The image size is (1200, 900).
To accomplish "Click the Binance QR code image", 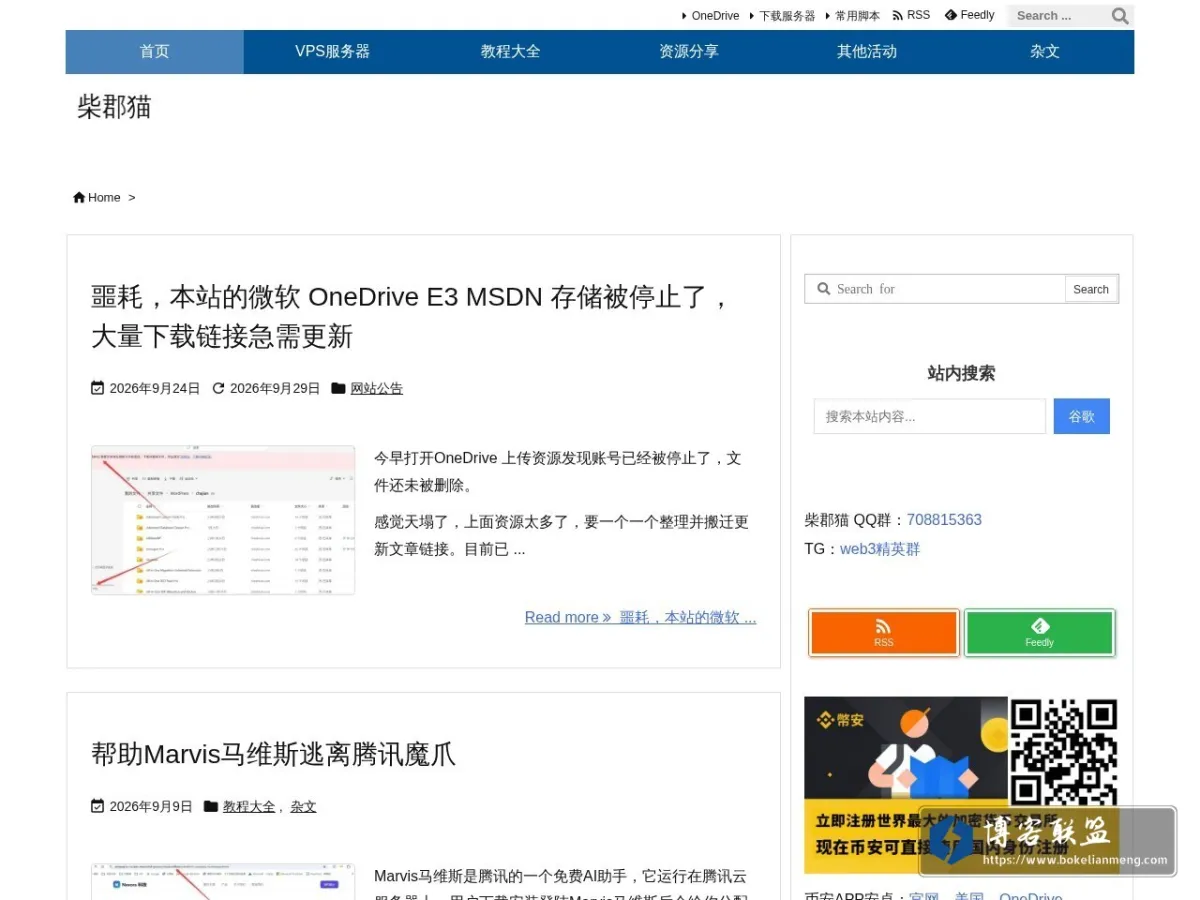I will click(x=1063, y=752).
